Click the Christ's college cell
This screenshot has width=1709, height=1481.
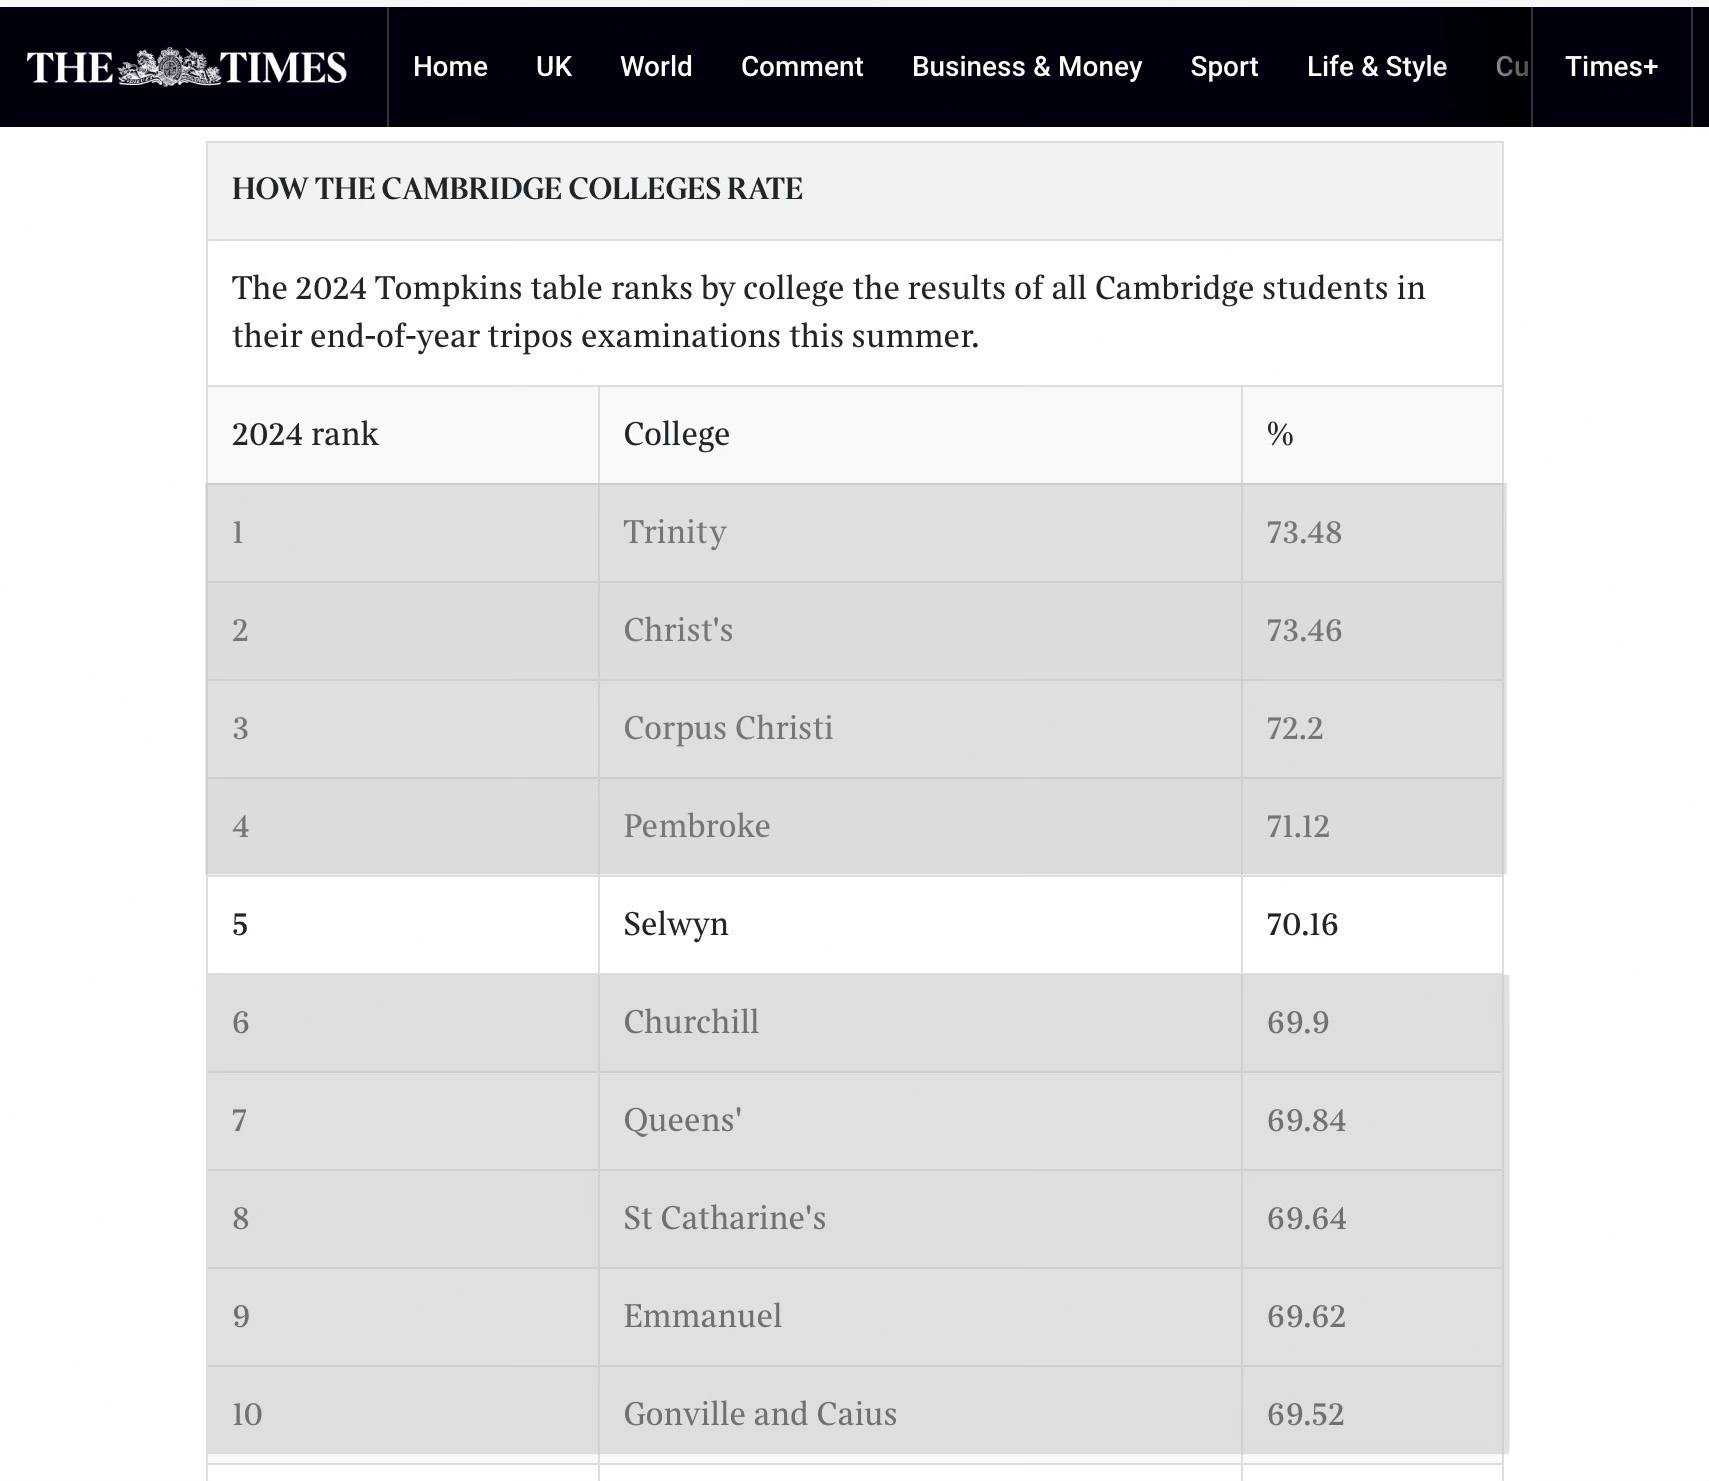point(678,630)
